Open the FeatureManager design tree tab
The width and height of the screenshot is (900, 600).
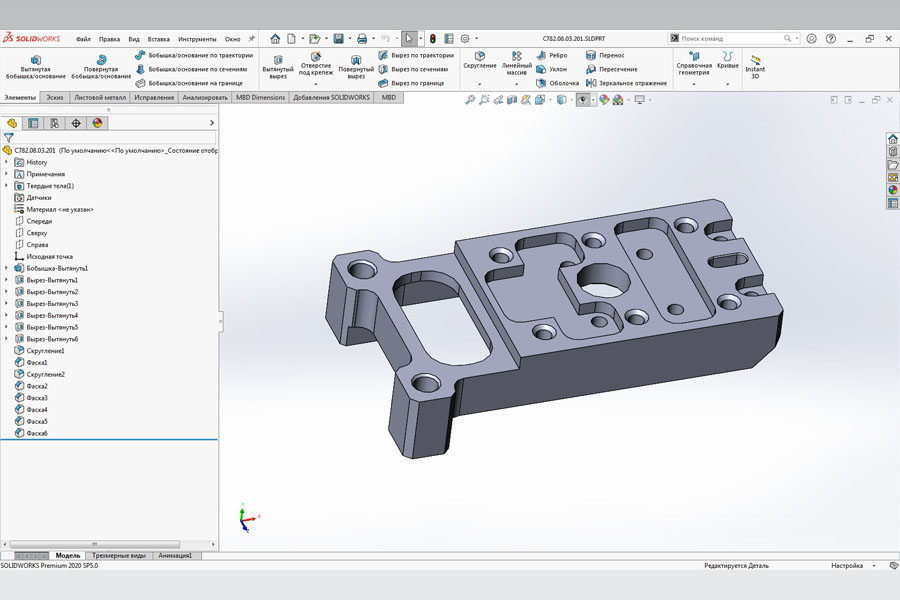(x=12, y=123)
